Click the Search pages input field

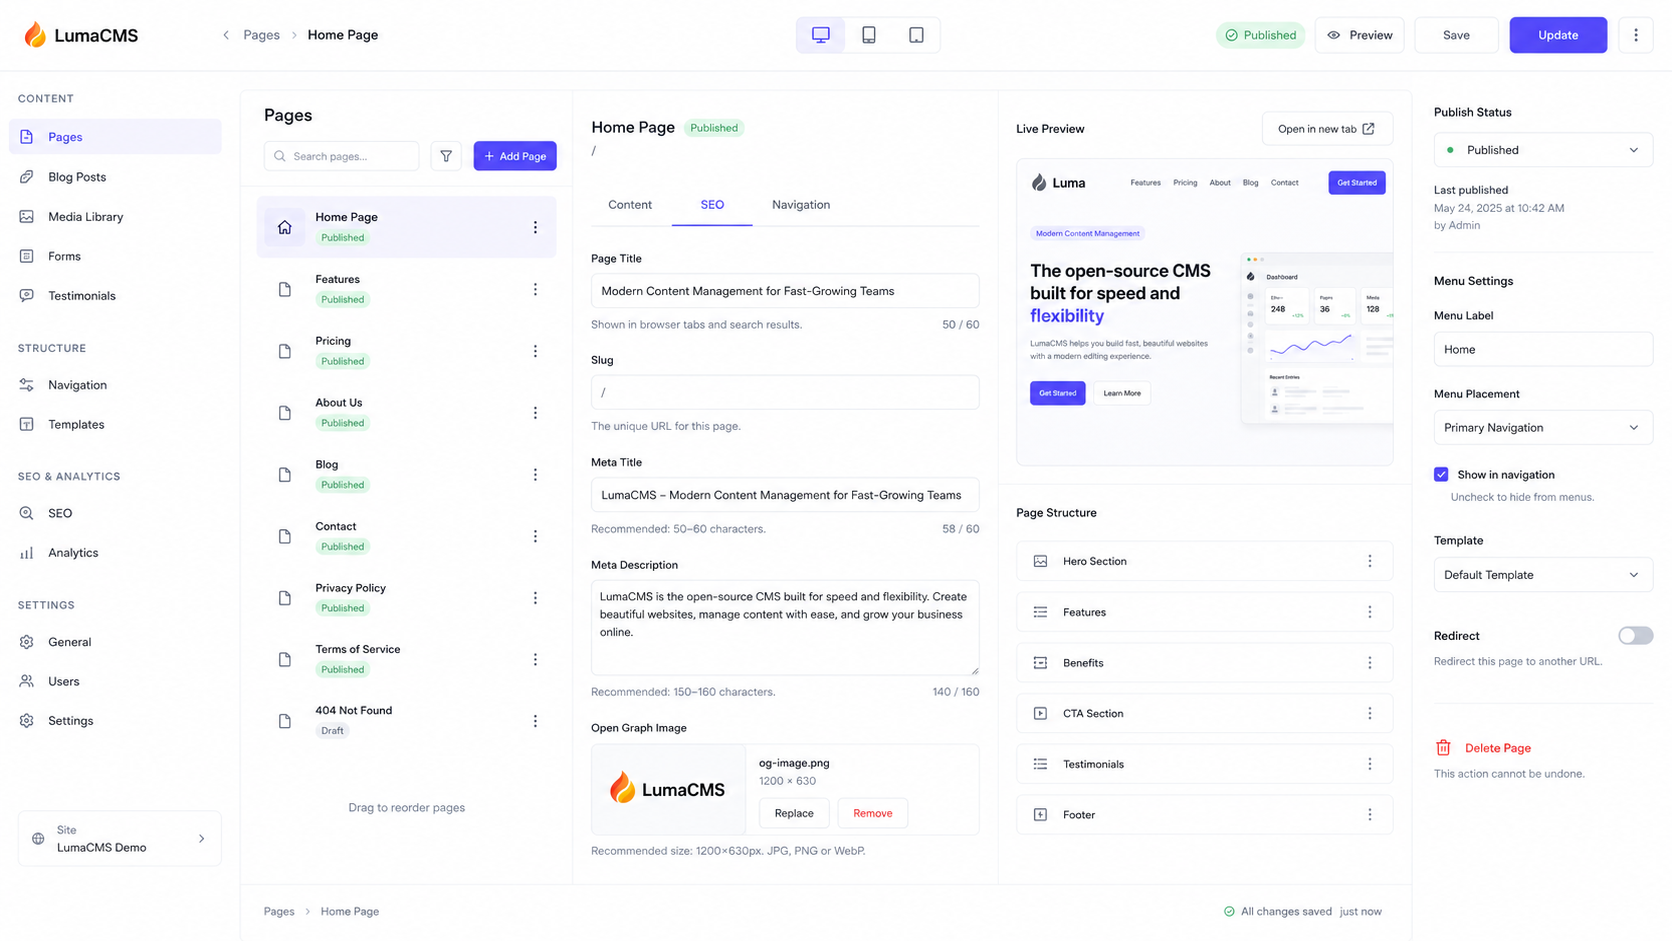tap(342, 156)
